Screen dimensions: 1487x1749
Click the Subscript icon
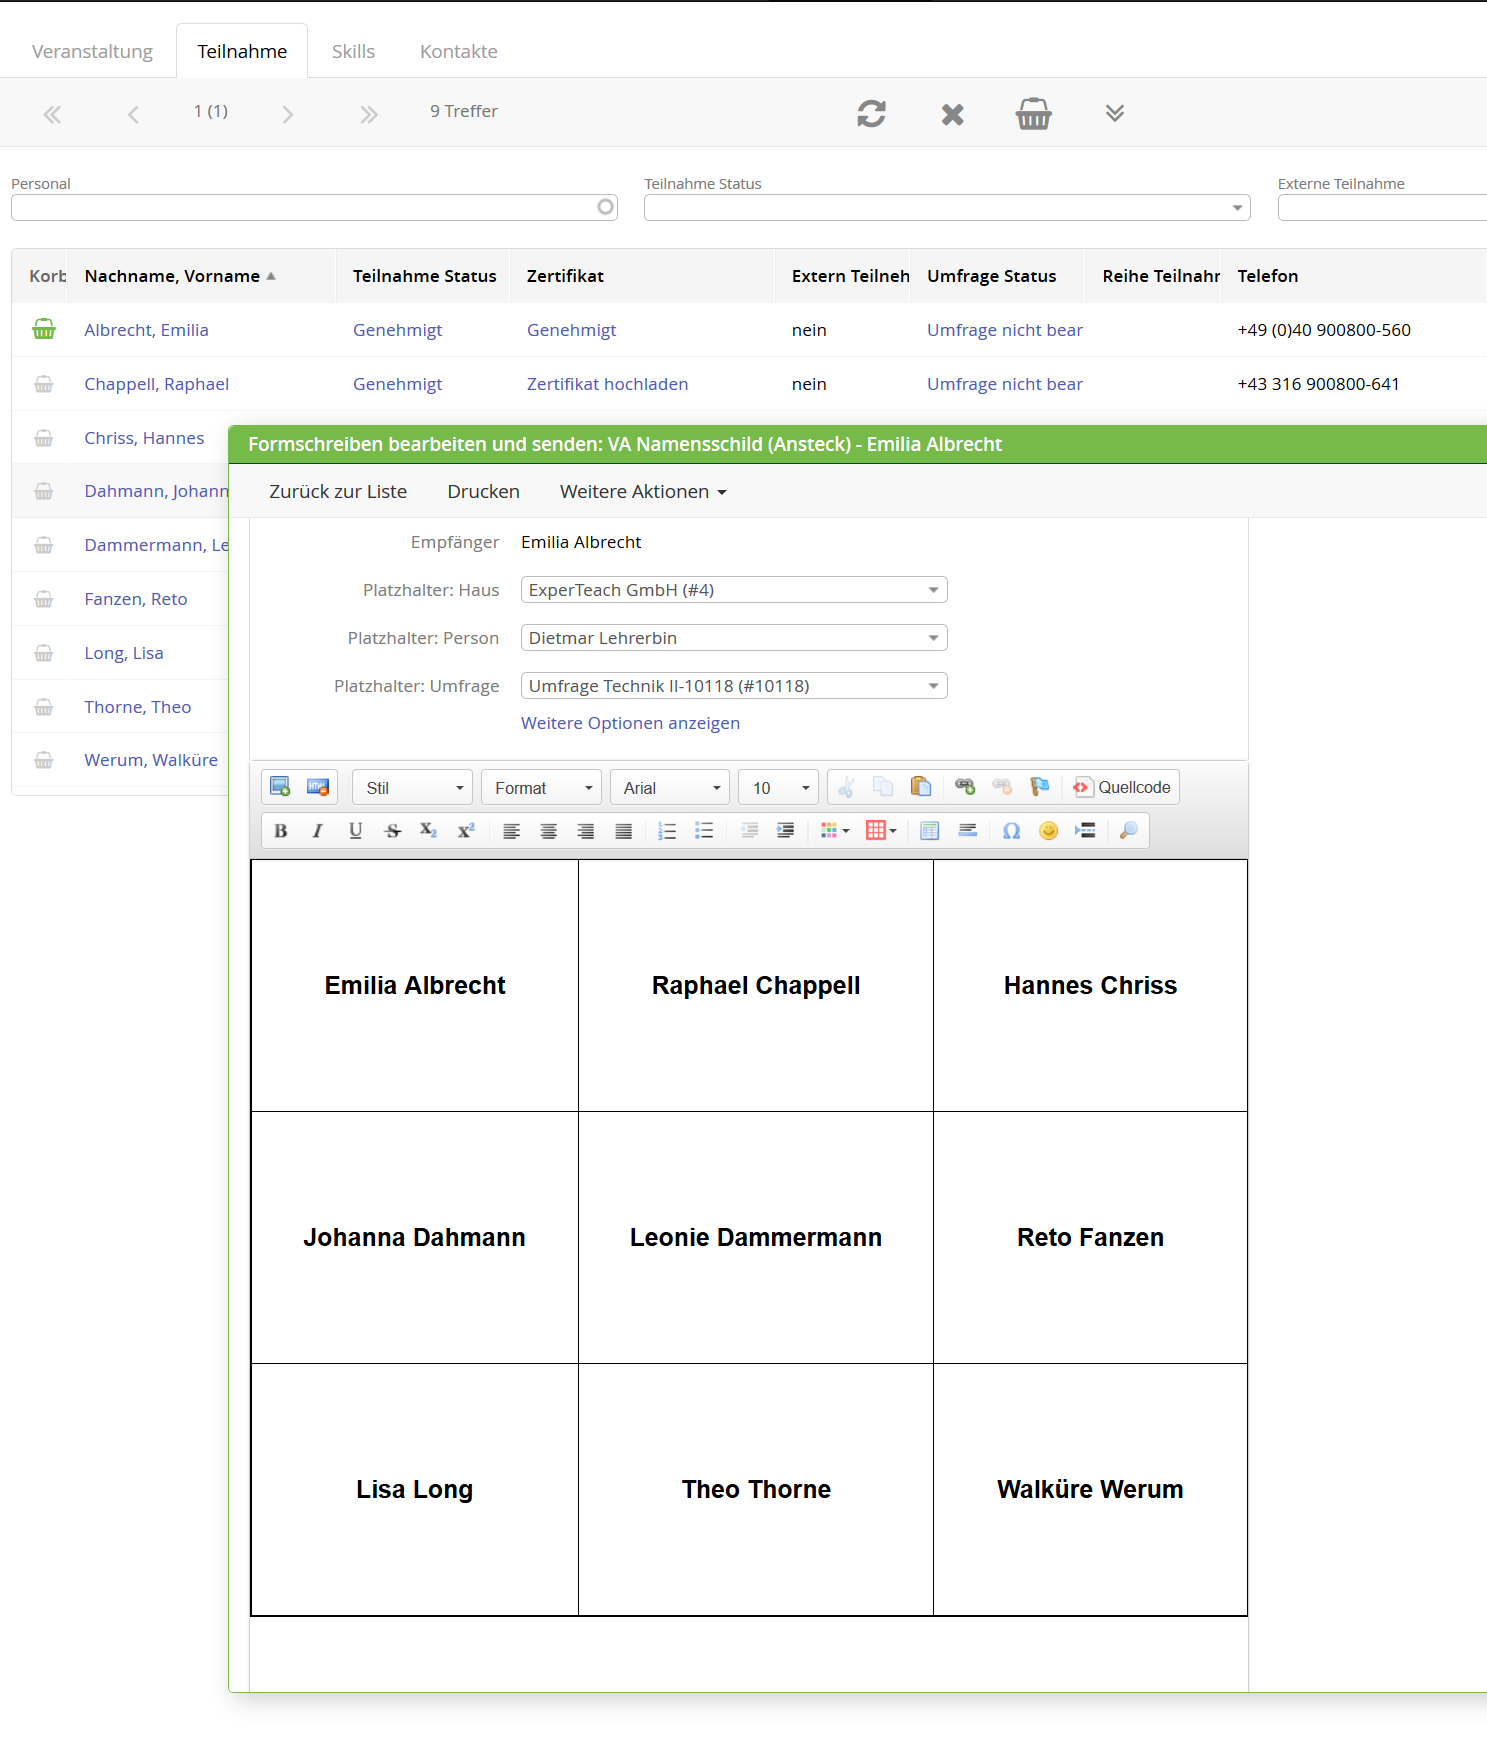tap(429, 830)
